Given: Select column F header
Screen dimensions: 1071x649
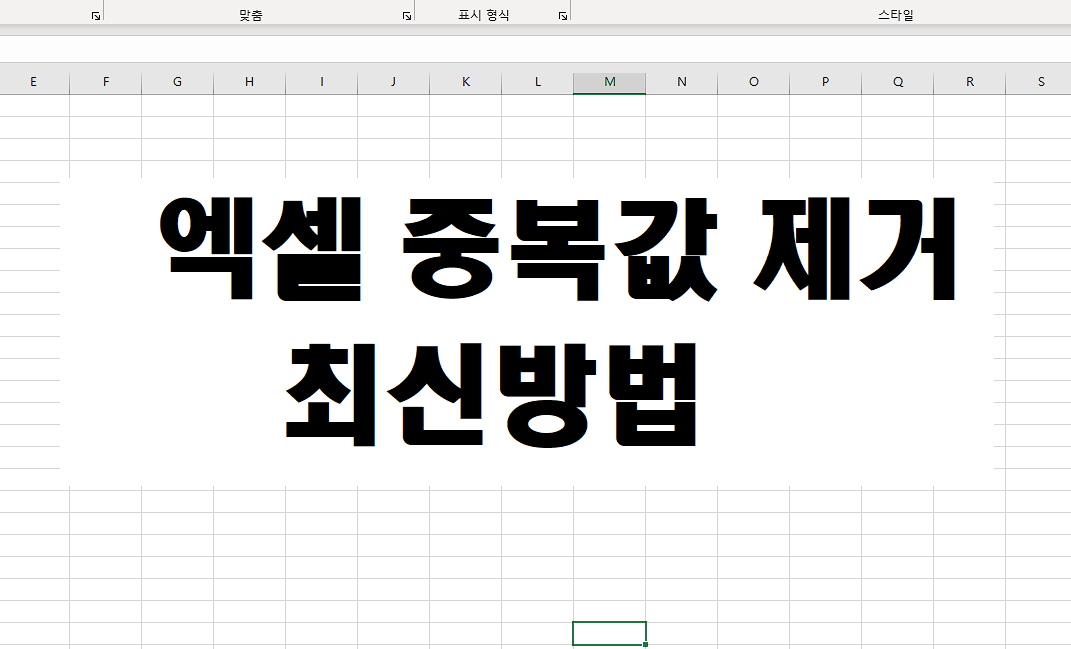Looking at the screenshot, I should click(x=105, y=81).
